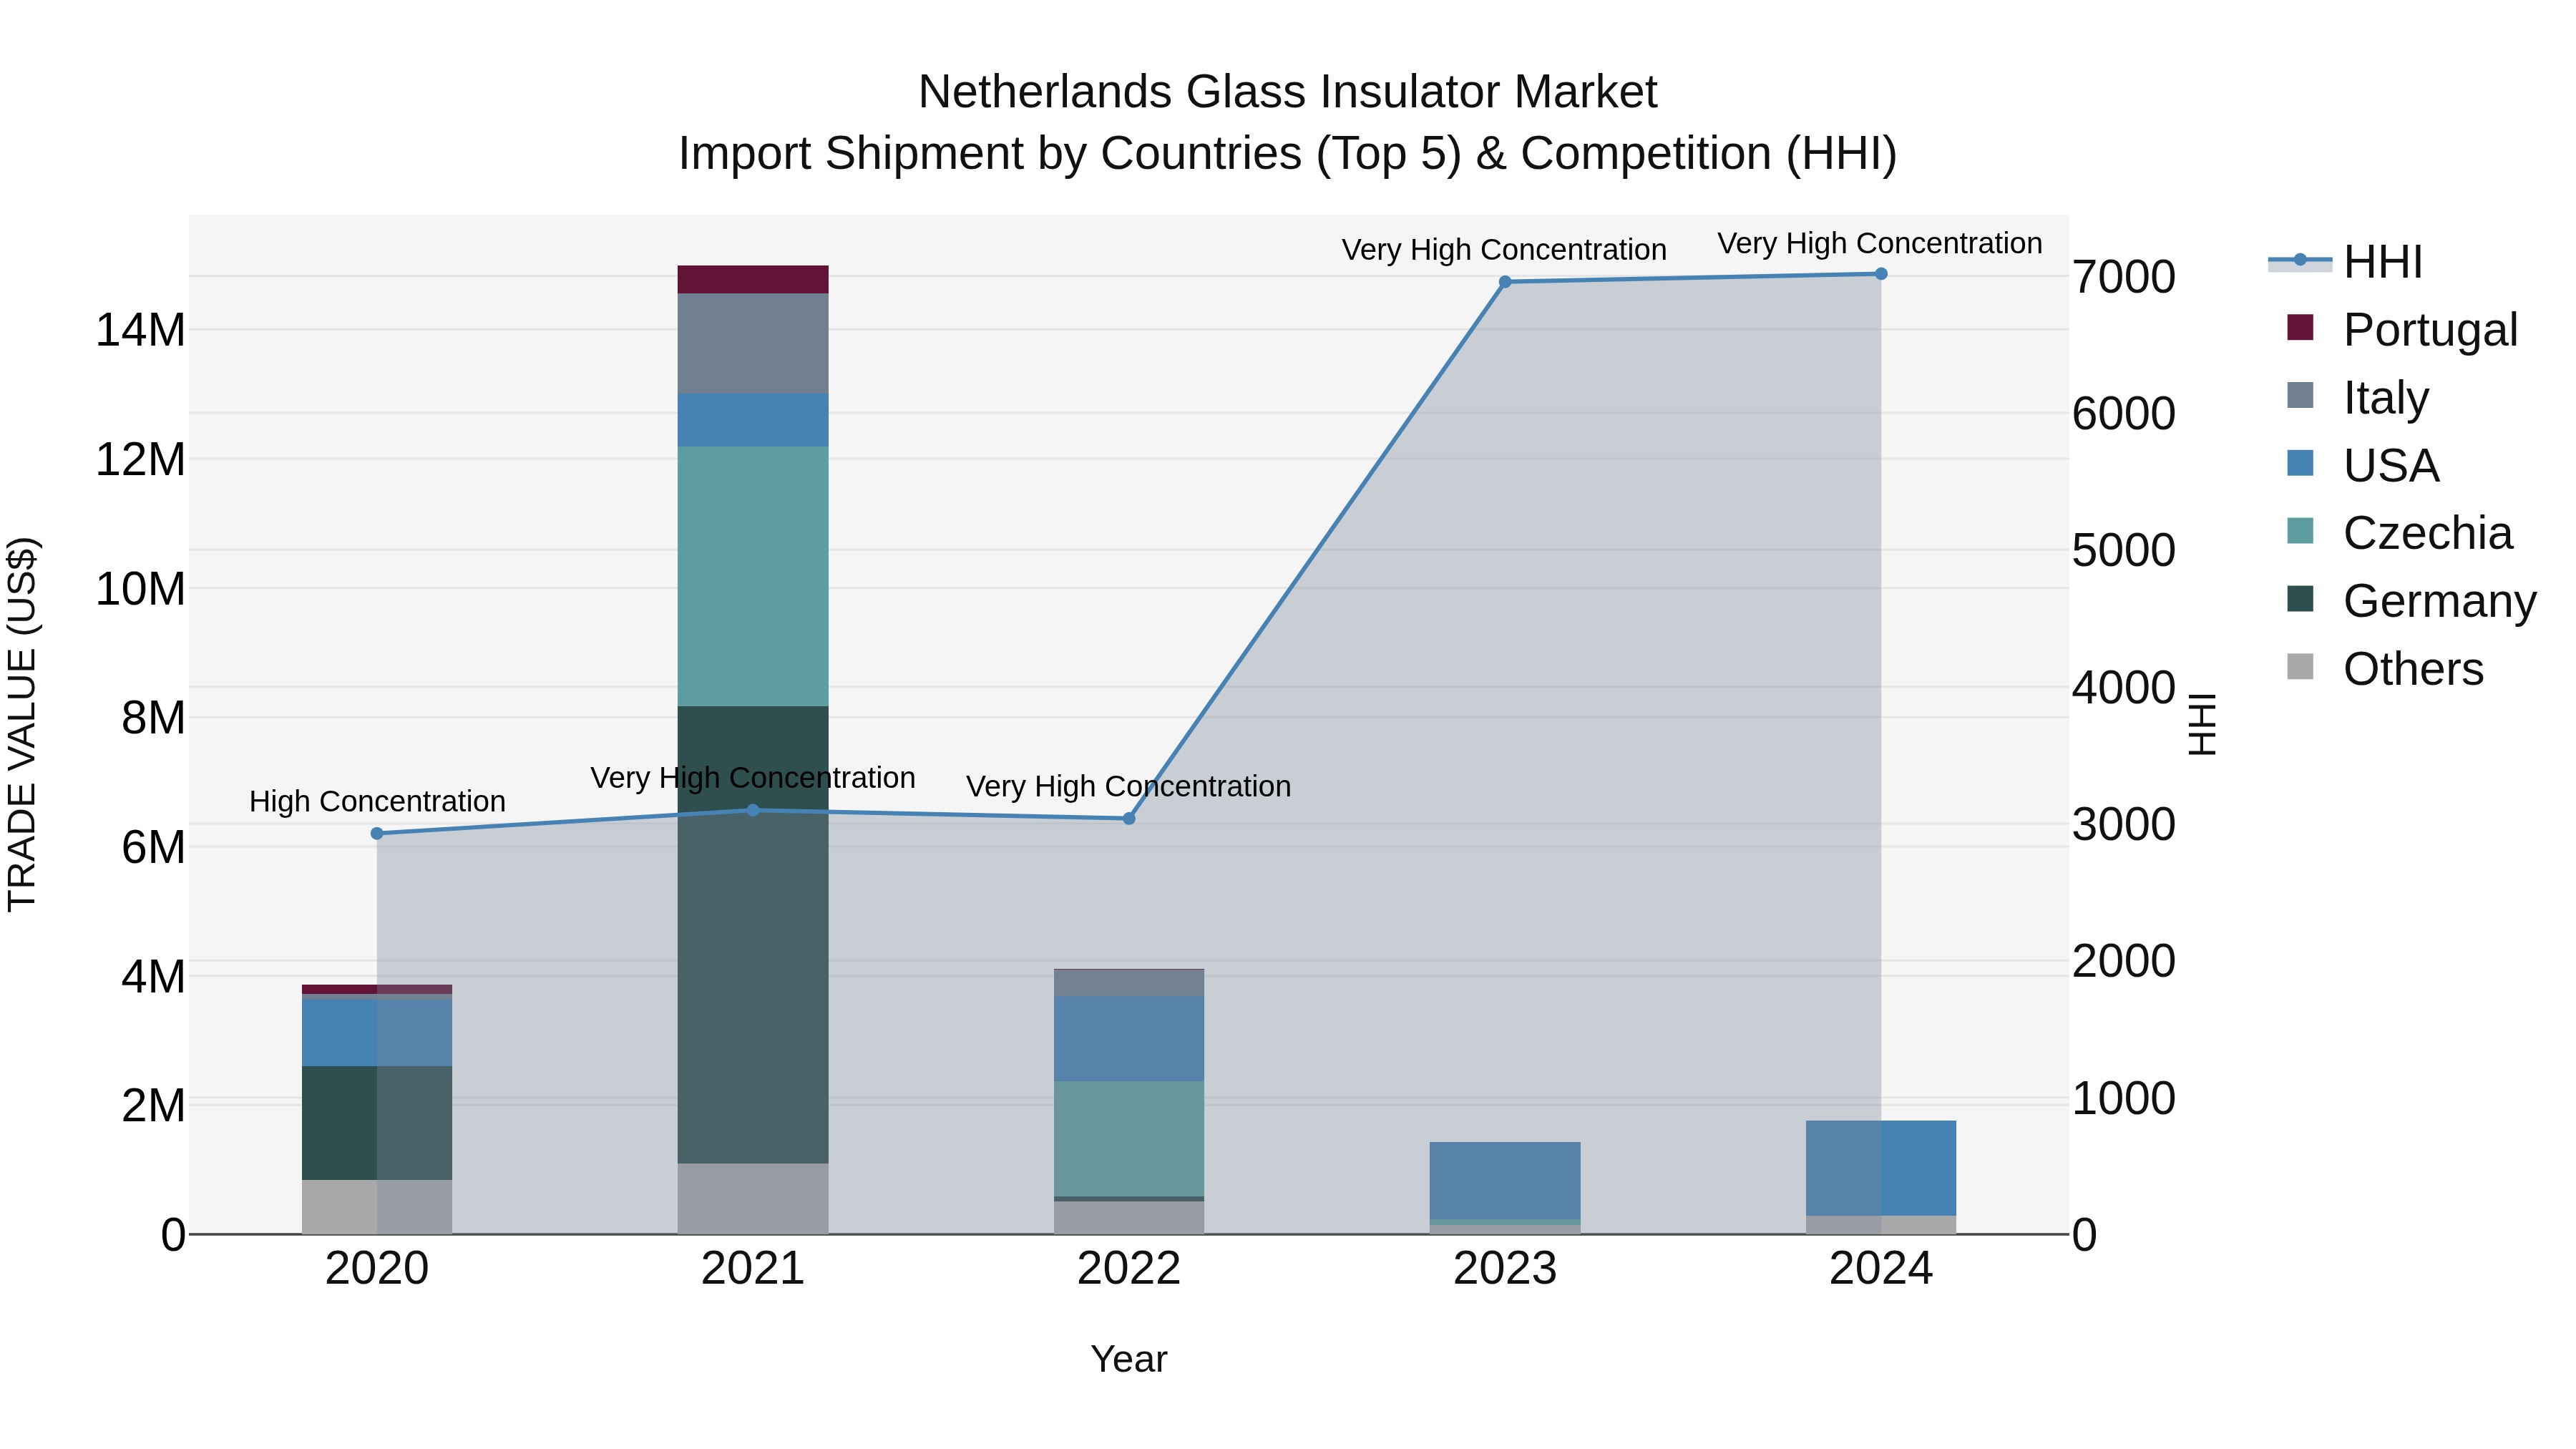Screen dimensions: 2576x1449
Task: Click the '5000' right axis tick
Action: 2124,551
